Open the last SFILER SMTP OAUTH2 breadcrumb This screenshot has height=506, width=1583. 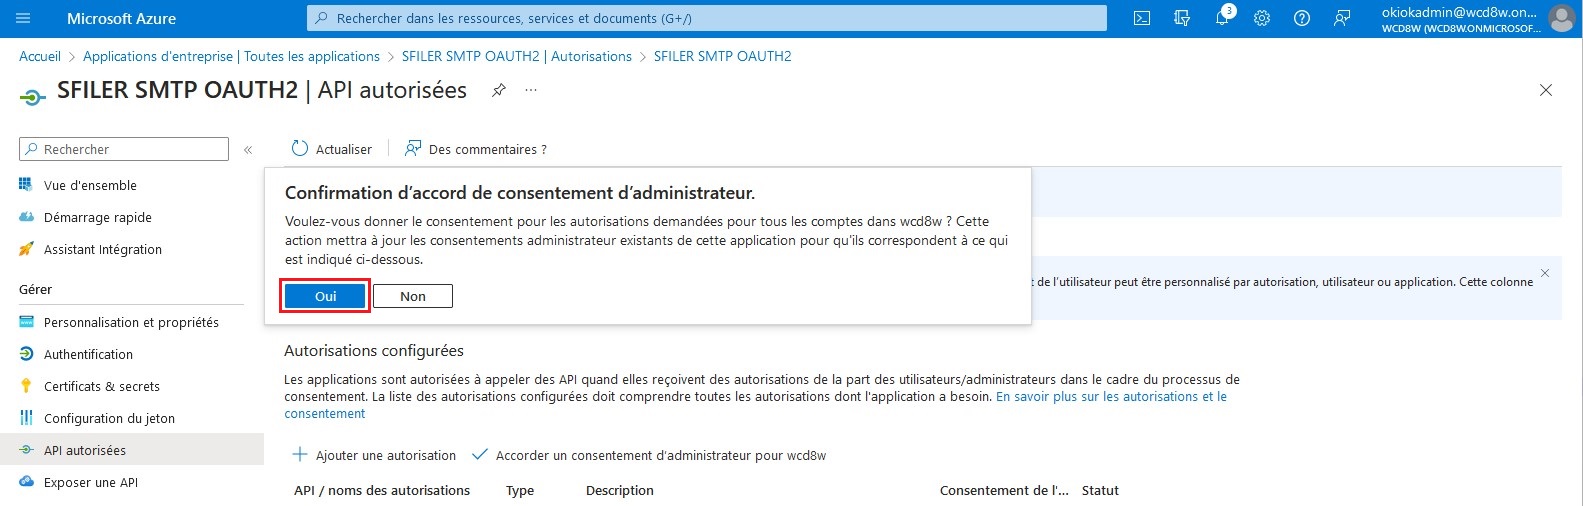[x=722, y=56]
